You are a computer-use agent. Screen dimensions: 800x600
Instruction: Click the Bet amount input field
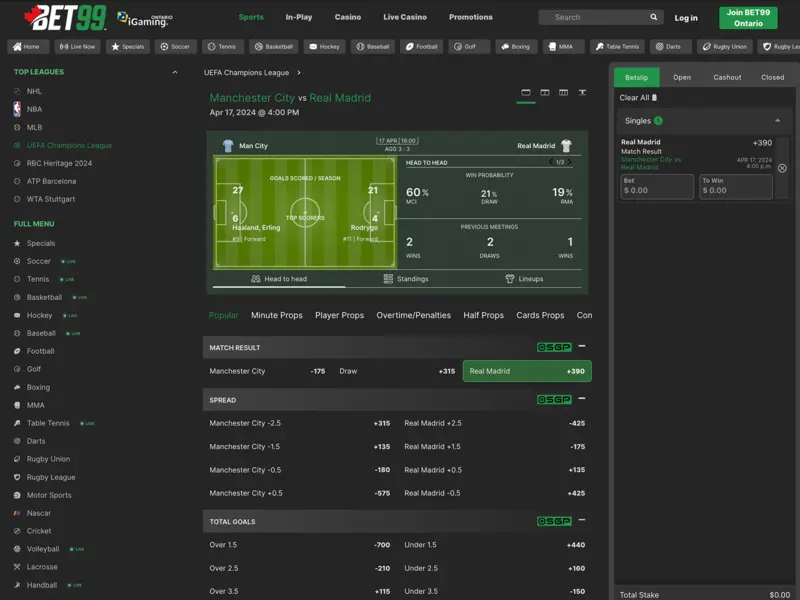pos(656,187)
